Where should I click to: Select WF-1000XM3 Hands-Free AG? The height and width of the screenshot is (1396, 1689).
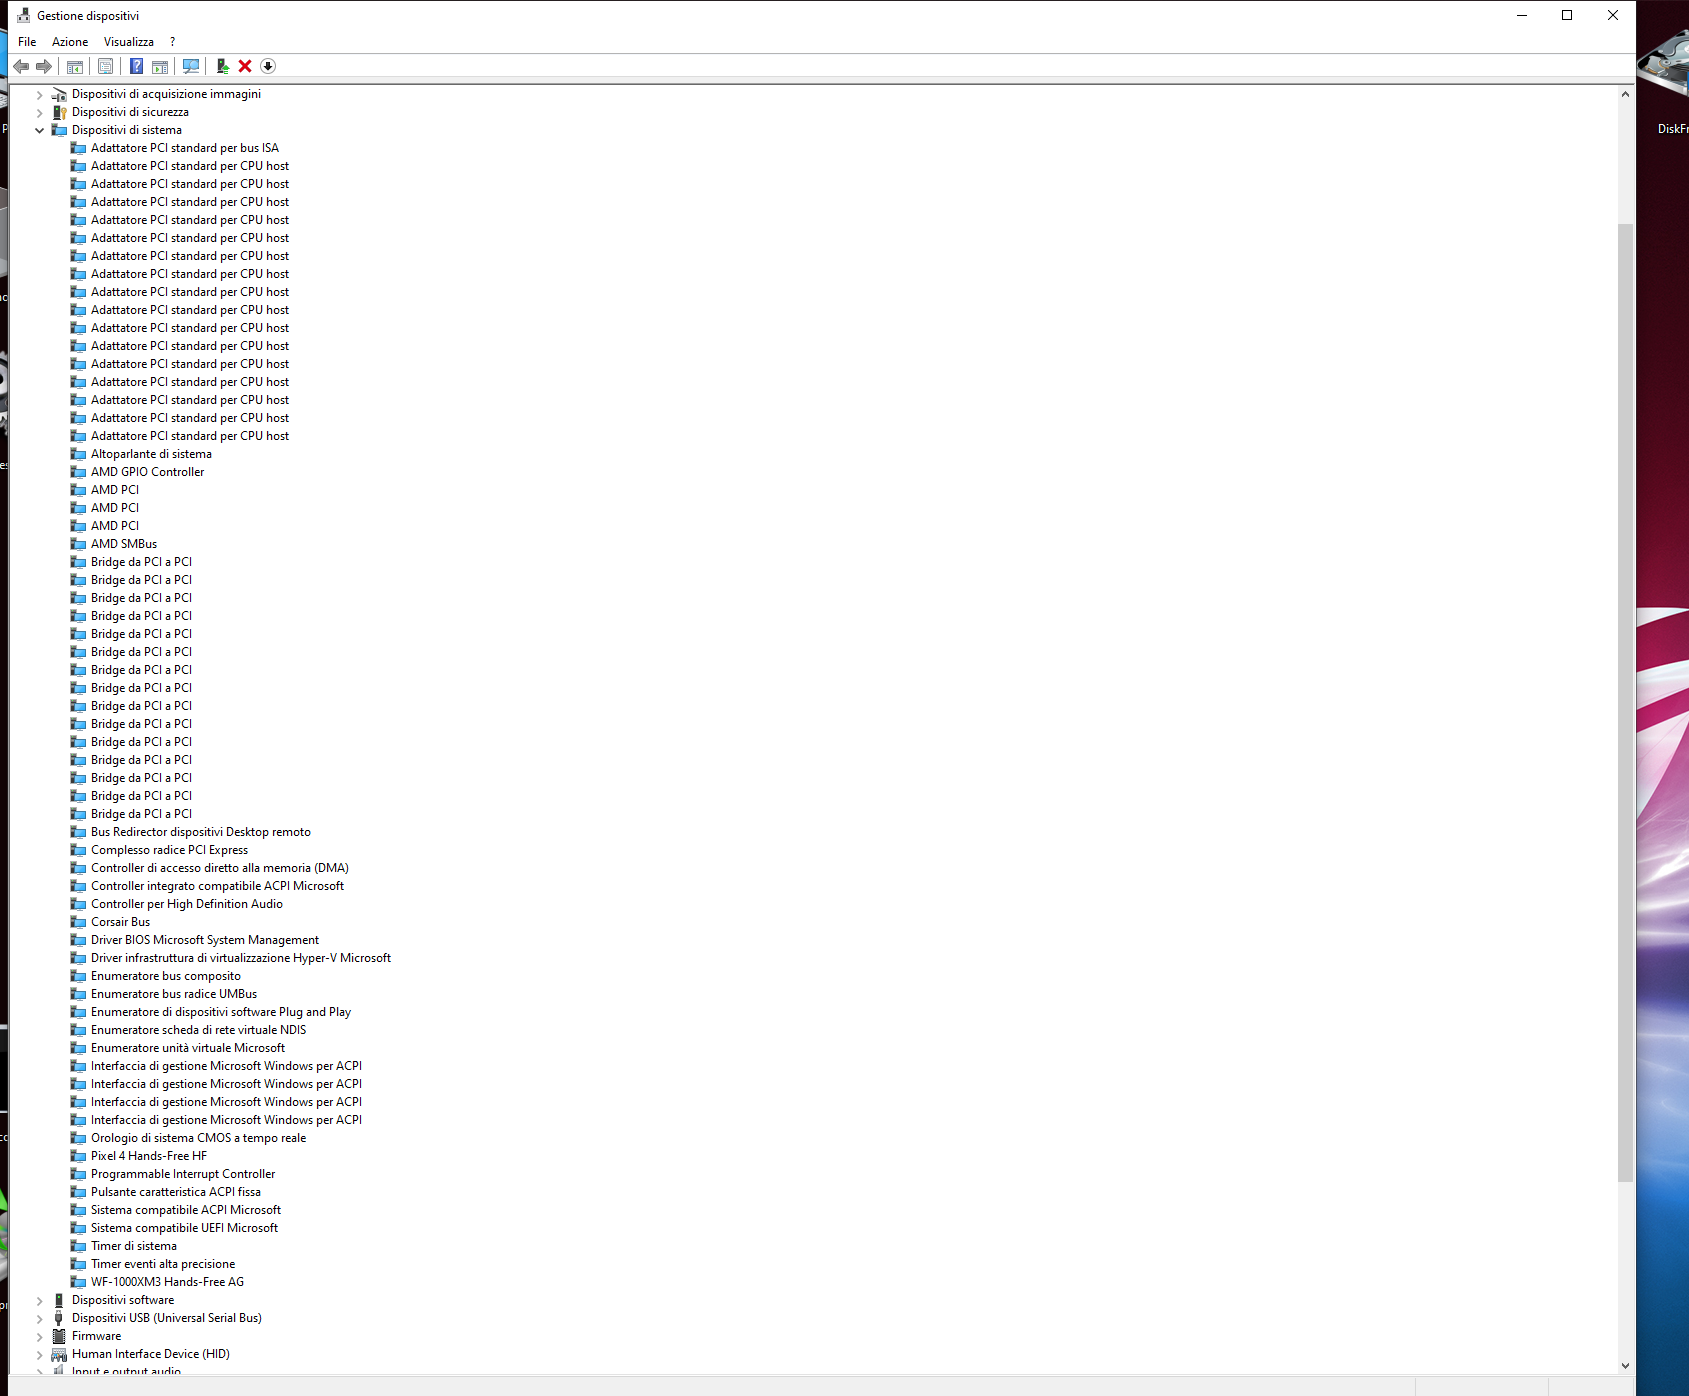point(168,1282)
